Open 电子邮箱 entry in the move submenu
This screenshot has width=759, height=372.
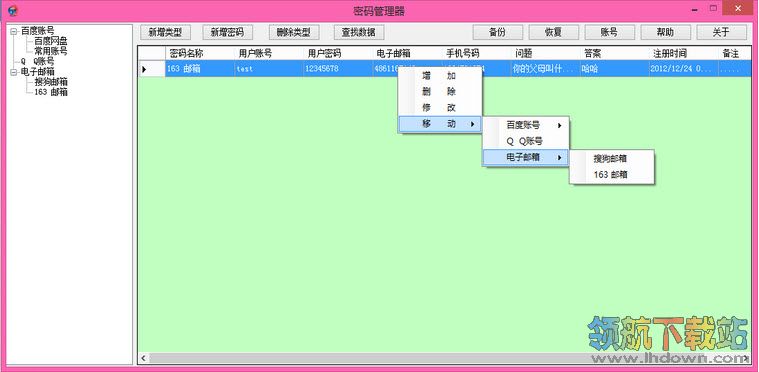pos(526,157)
